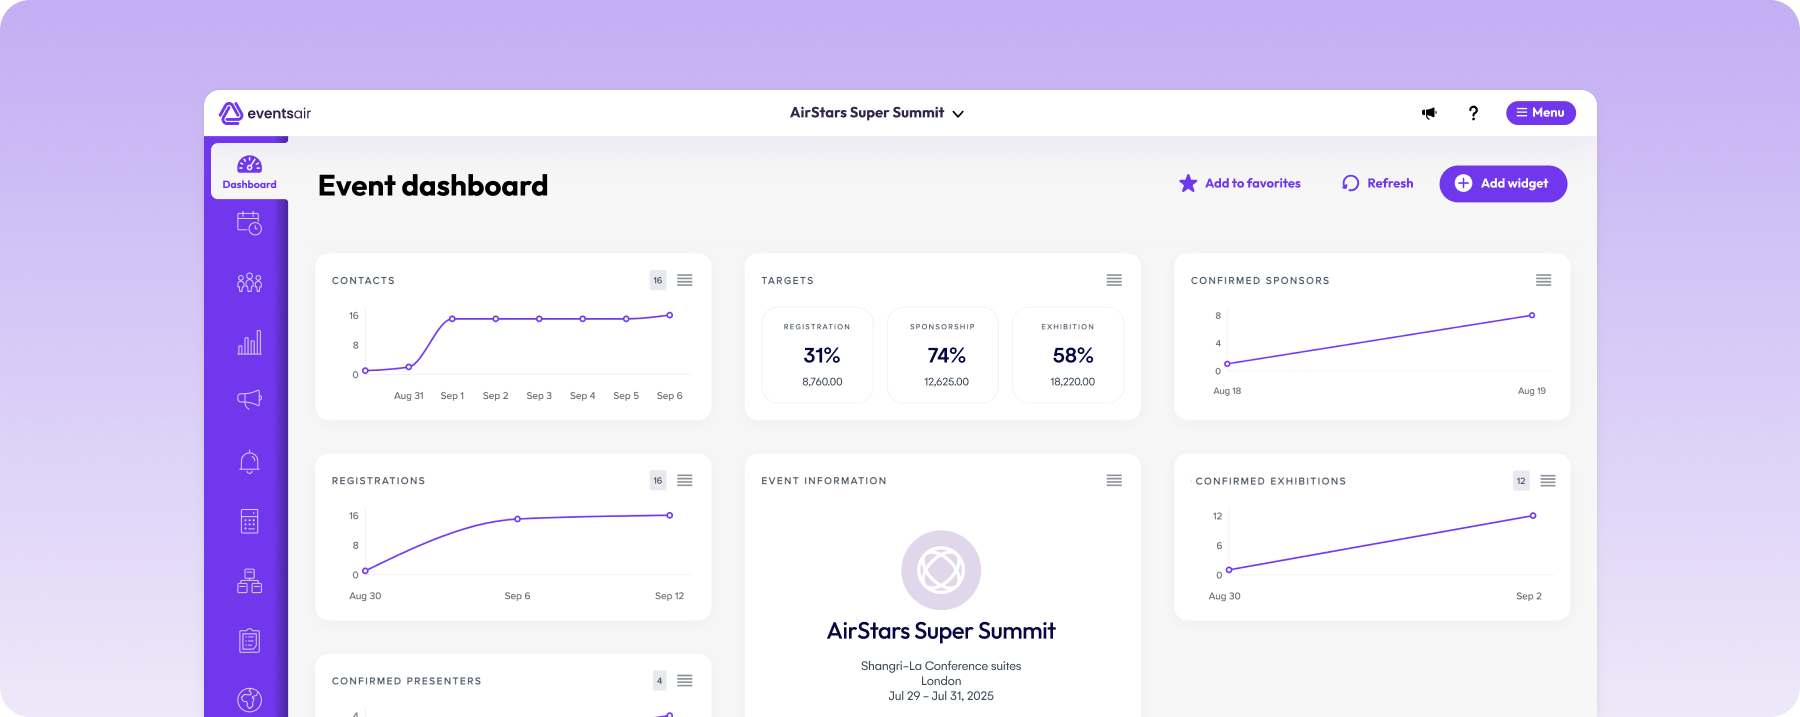The height and width of the screenshot is (717, 1800).
Task: Expand the AirStars Super Summit event dropdown
Action: pyautogui.click(x=877, y=113)
